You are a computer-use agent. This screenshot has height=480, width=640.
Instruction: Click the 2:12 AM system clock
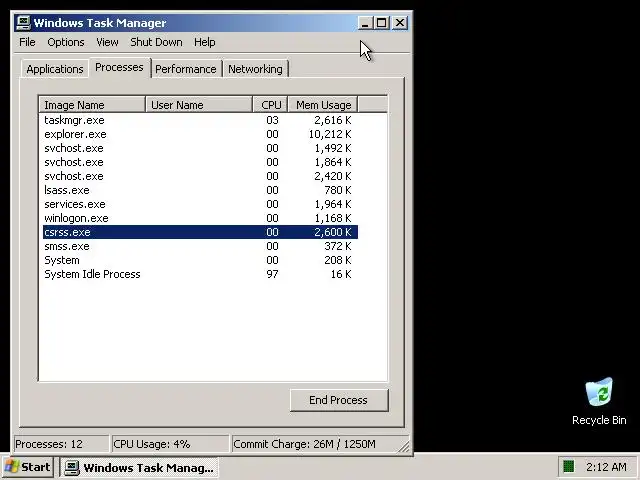[x=606, y=467]
